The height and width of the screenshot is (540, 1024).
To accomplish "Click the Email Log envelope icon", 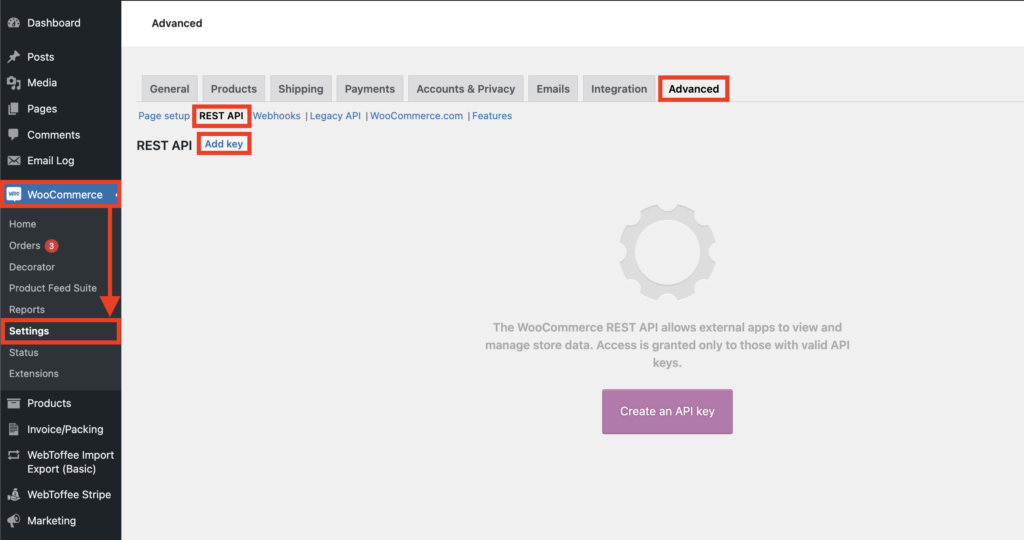I will (14, 161).
